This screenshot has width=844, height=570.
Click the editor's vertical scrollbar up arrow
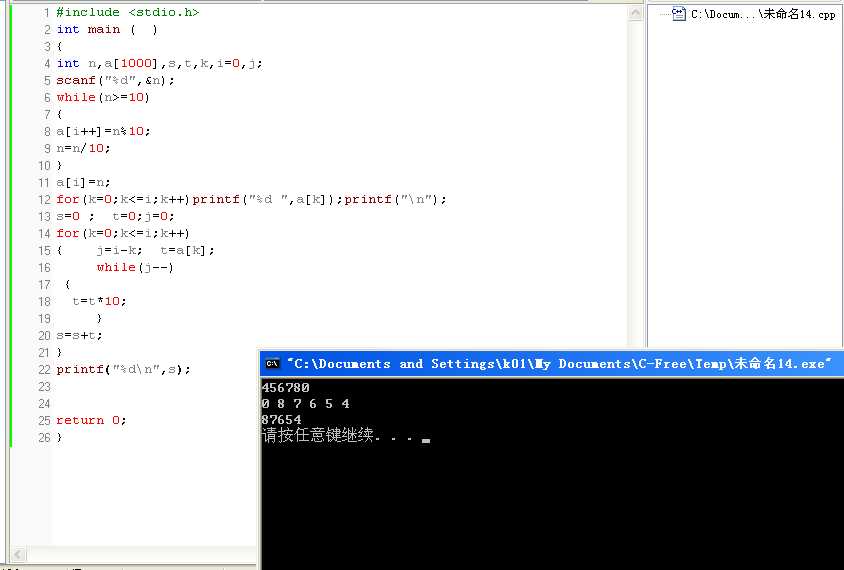coord(636,13)
